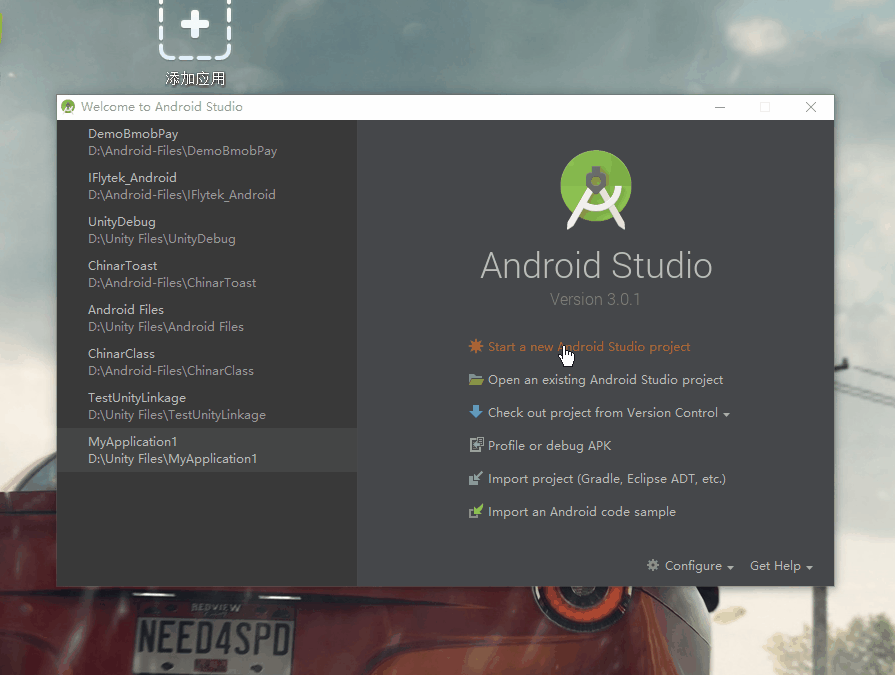The image size is (895, 675).
Task: Click the Version 3.0.1 text
Action: (x=595, y=299)
